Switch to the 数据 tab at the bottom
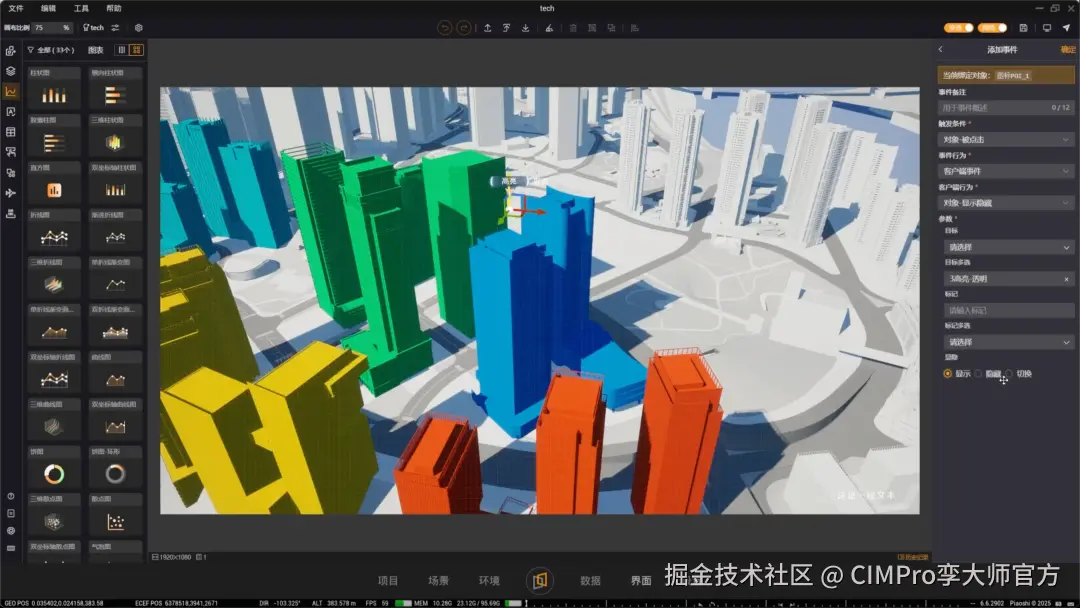Viewport: 1080px width, 608px height. pos(590,580)
